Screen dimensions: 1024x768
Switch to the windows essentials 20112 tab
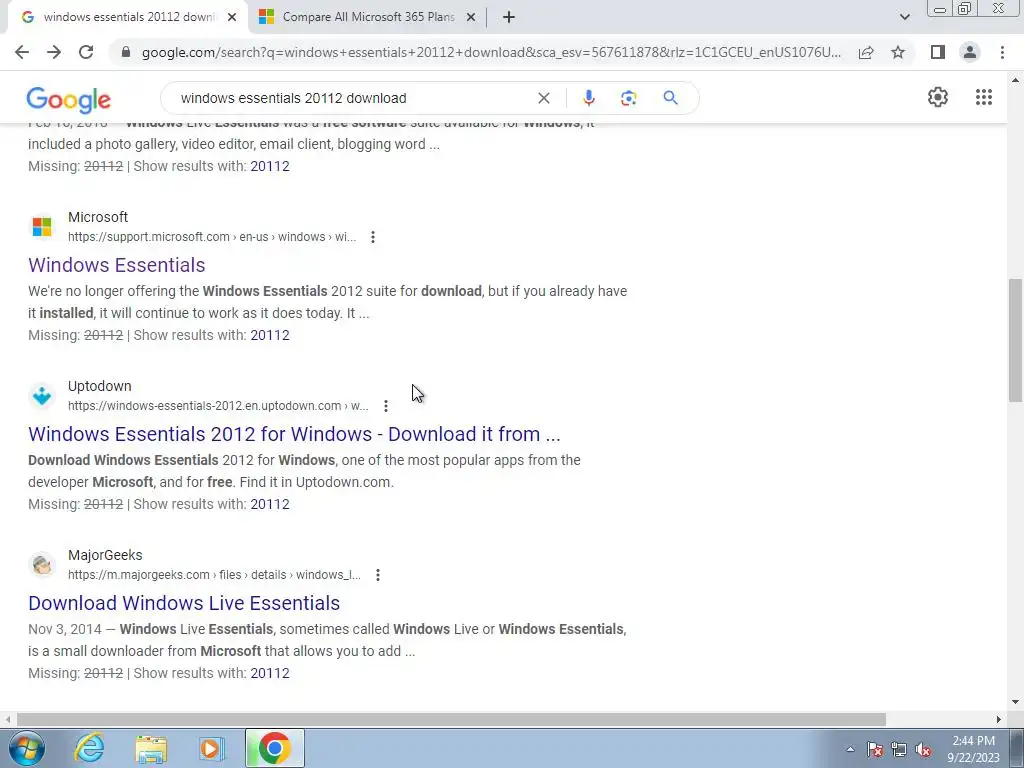tap(128, 17)
